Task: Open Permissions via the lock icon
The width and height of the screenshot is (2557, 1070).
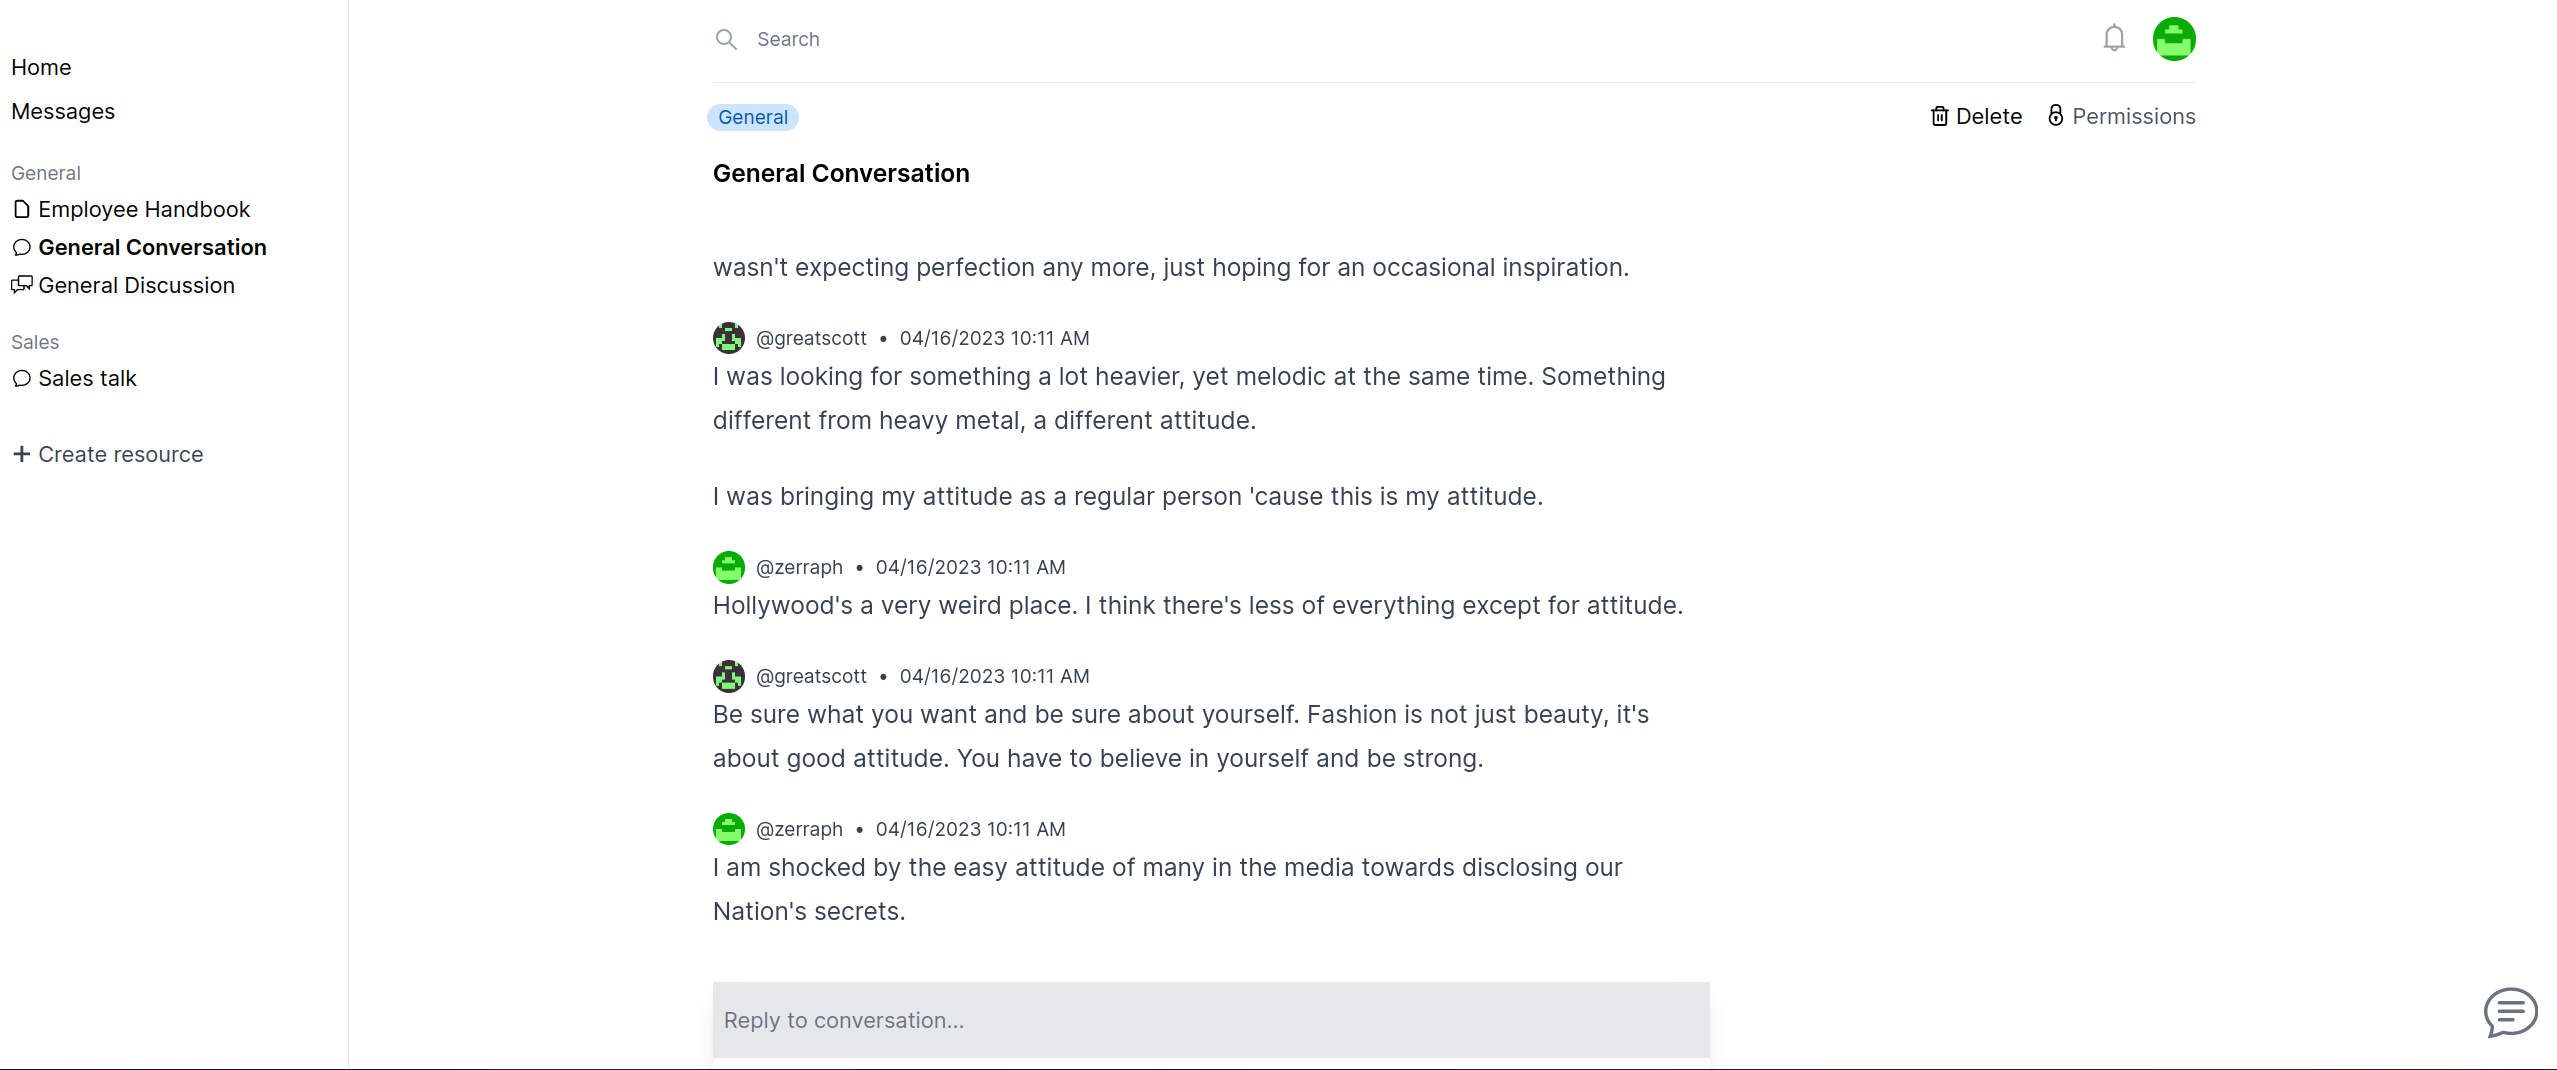Action: [x=2055, y=116]
